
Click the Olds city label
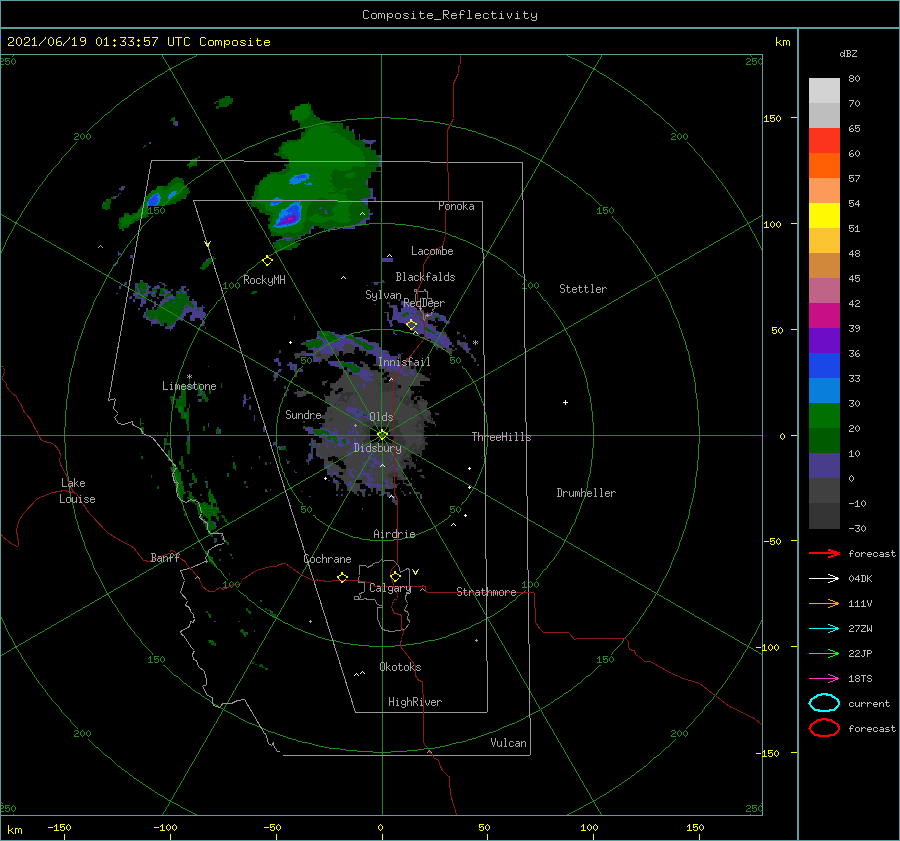pos(381,417)
